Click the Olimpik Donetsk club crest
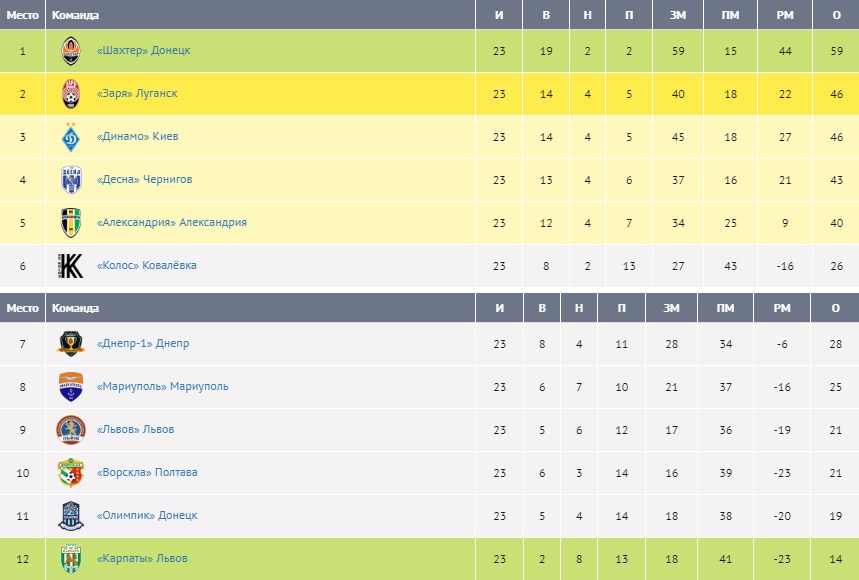859x580 pixels. 71,516
